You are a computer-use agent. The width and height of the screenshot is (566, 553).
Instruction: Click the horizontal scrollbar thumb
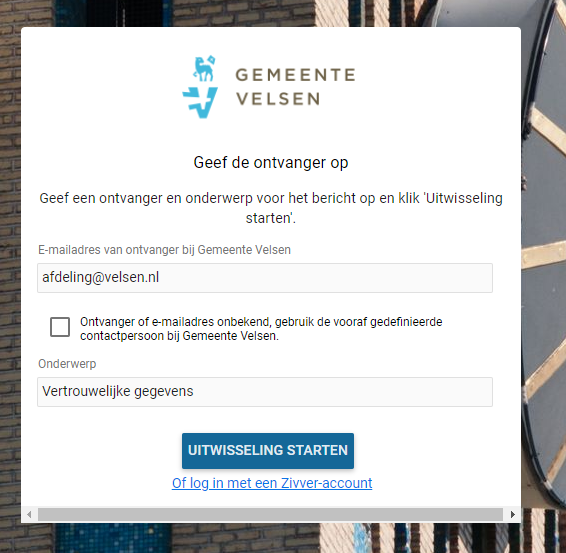click(x=270, y=514)
